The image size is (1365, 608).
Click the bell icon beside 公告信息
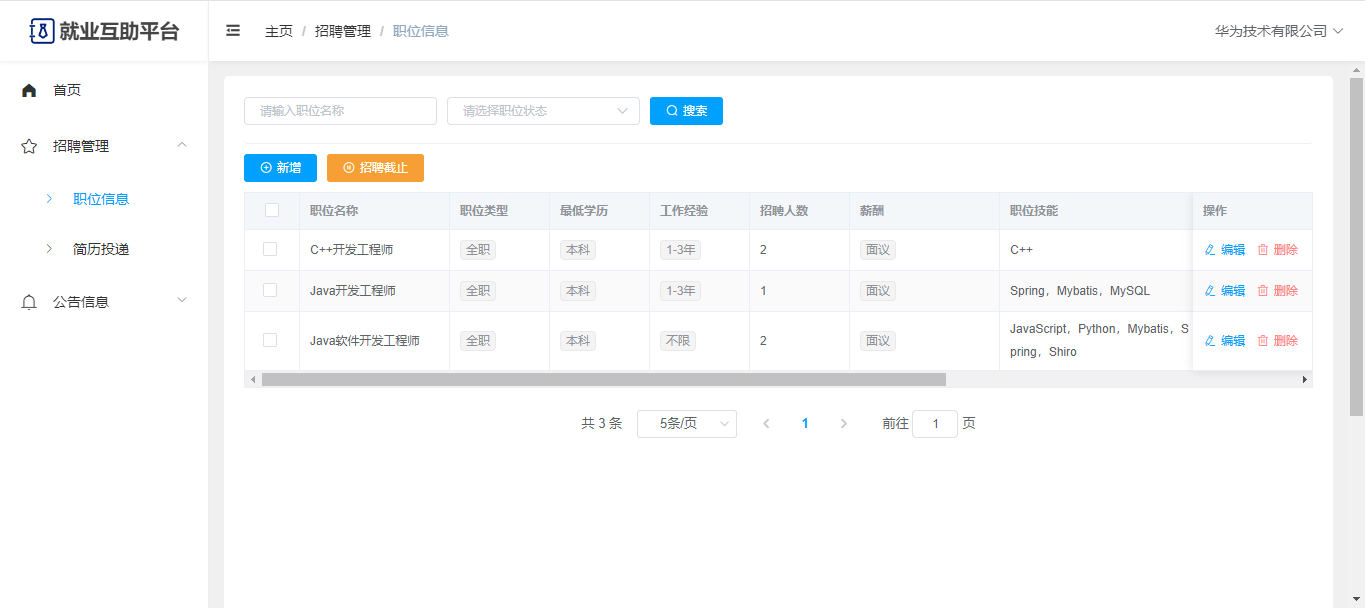(x=29, y=302)
